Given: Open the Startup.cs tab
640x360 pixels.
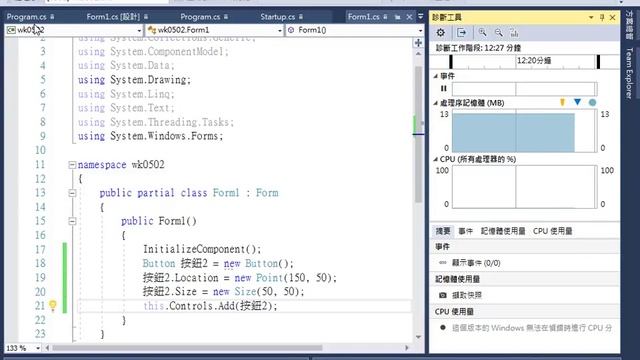Looking at the screenshot, I should pyautogui.click(x=278, y=17).
